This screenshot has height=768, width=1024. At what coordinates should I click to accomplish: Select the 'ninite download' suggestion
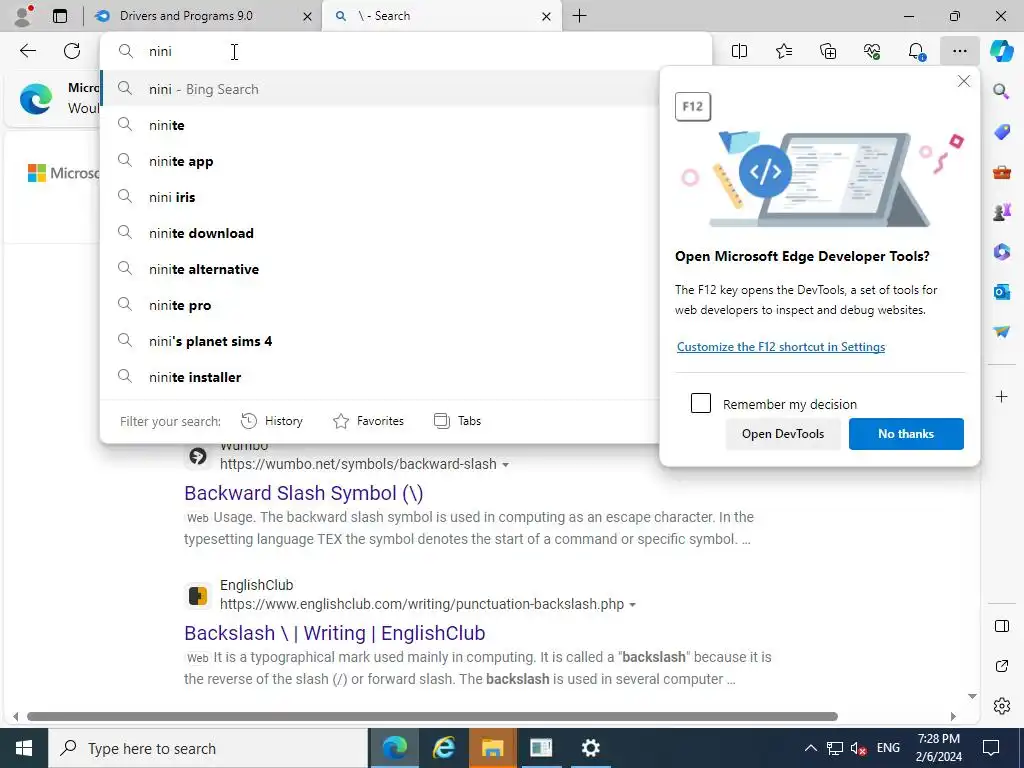click(379, 233)
